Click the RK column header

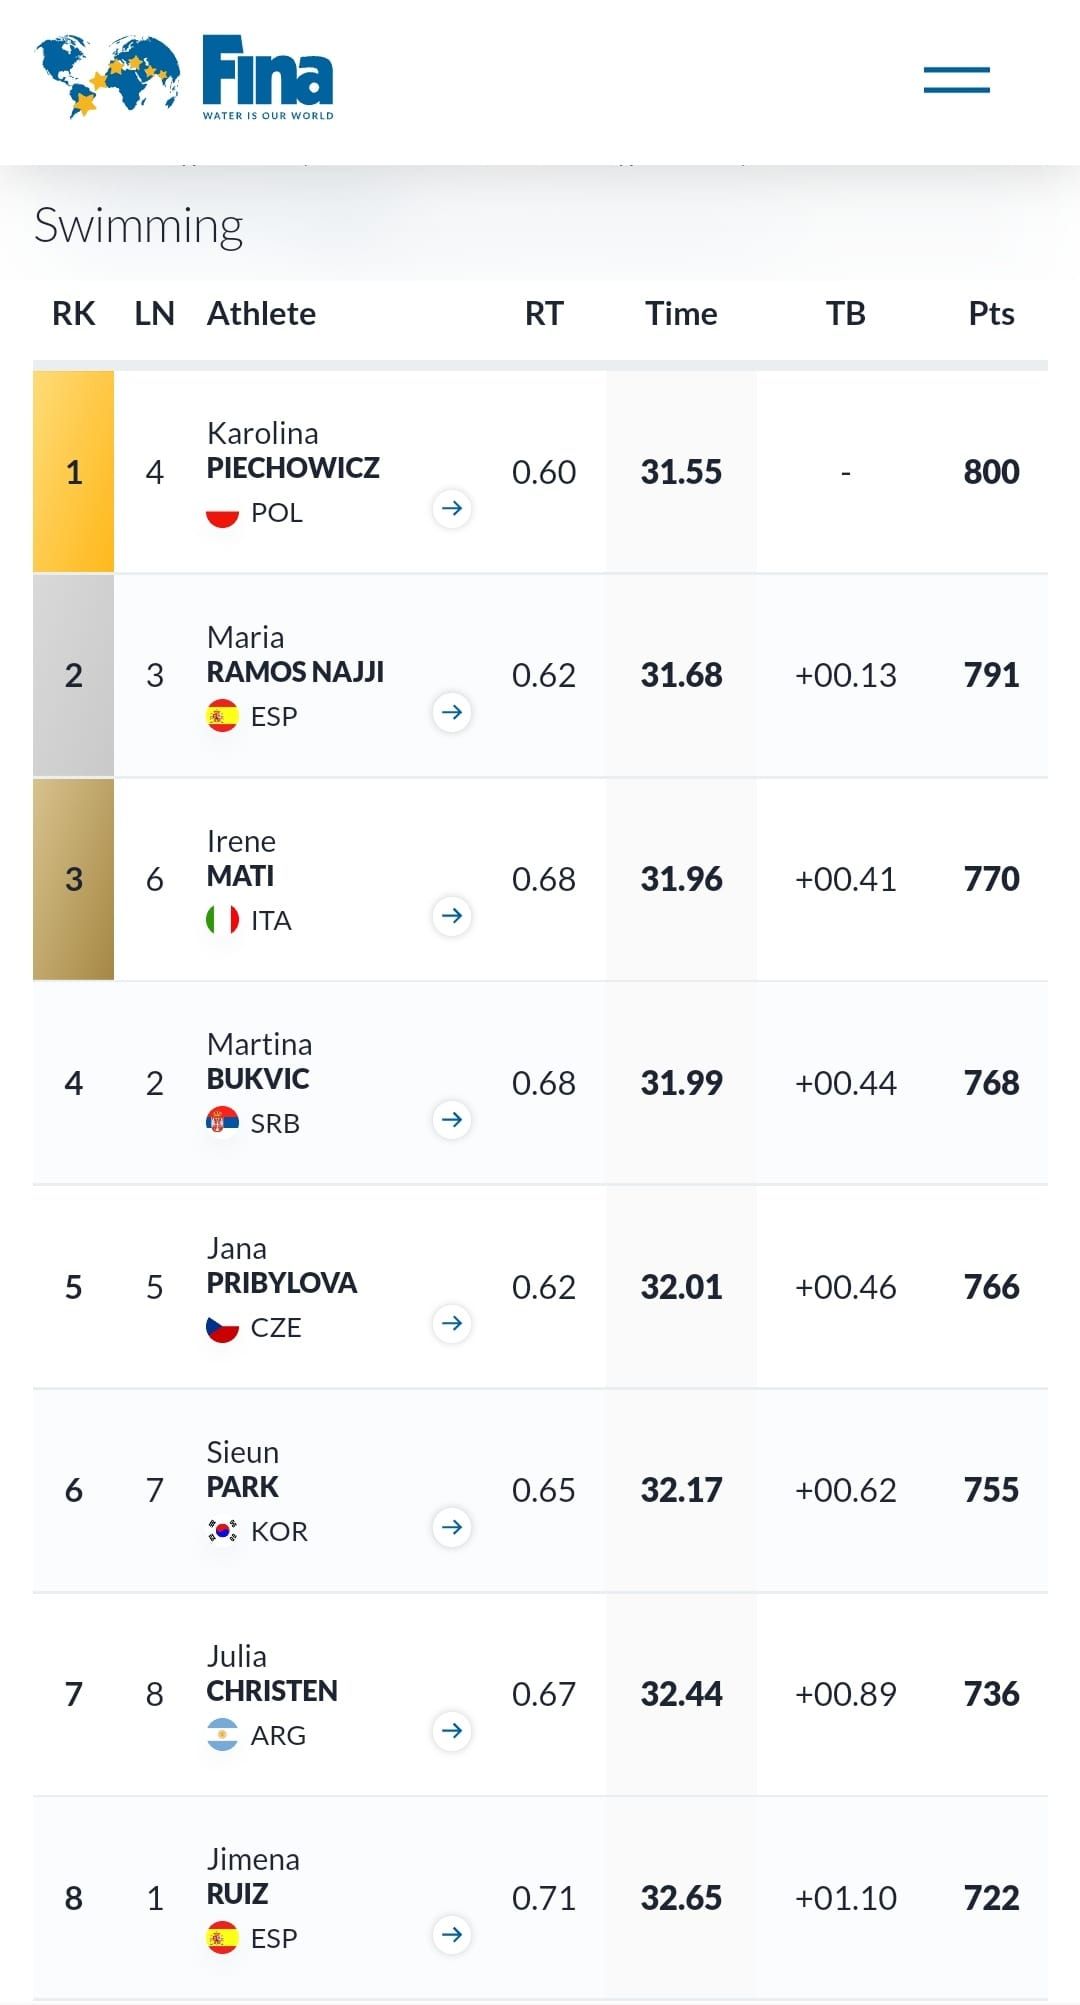coord(73,314)
